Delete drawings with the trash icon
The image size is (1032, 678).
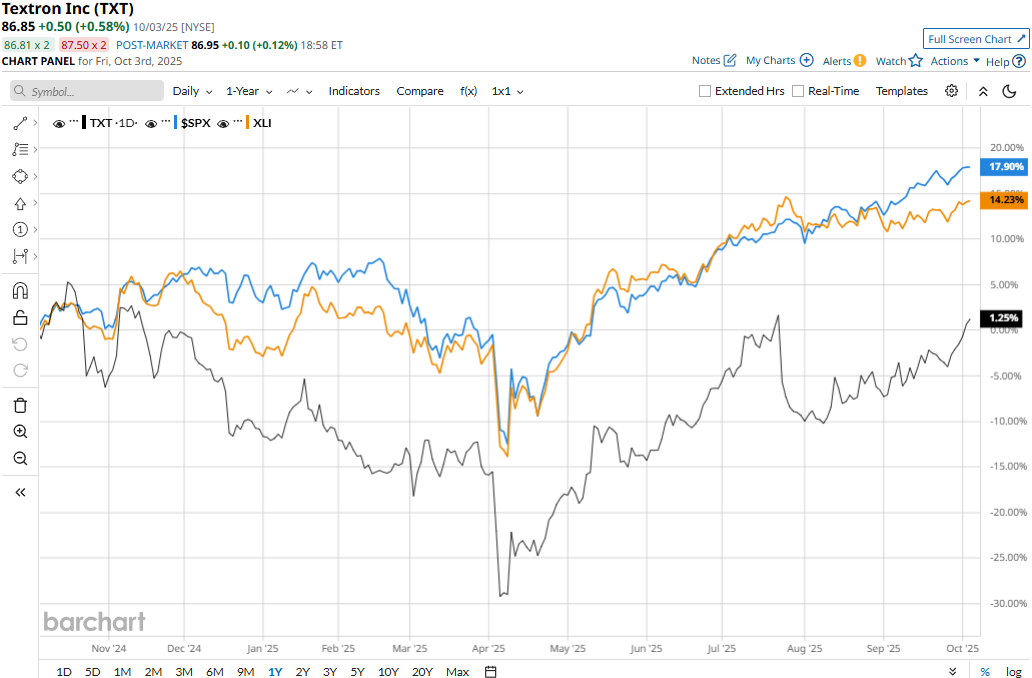(x=20, y=405)
